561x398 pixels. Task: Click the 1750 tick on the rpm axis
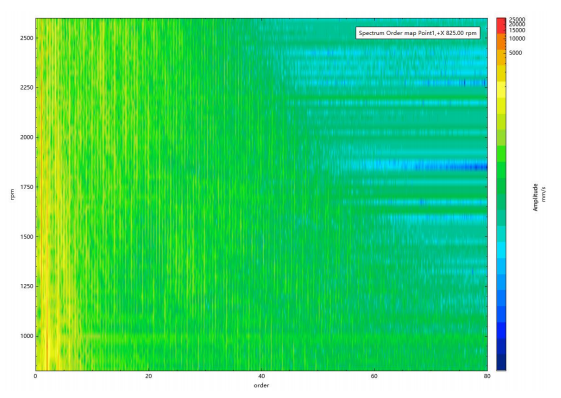coord(27,187)
